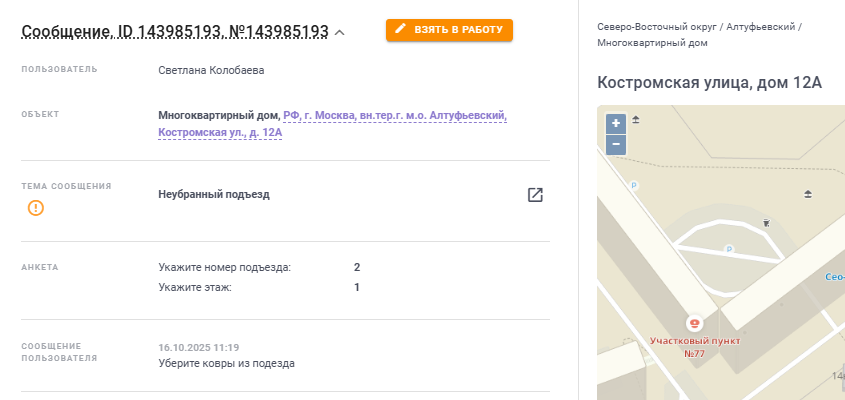Click the entrance marker on the map's right side
The image size is (845, 400).
coord(808,194)
